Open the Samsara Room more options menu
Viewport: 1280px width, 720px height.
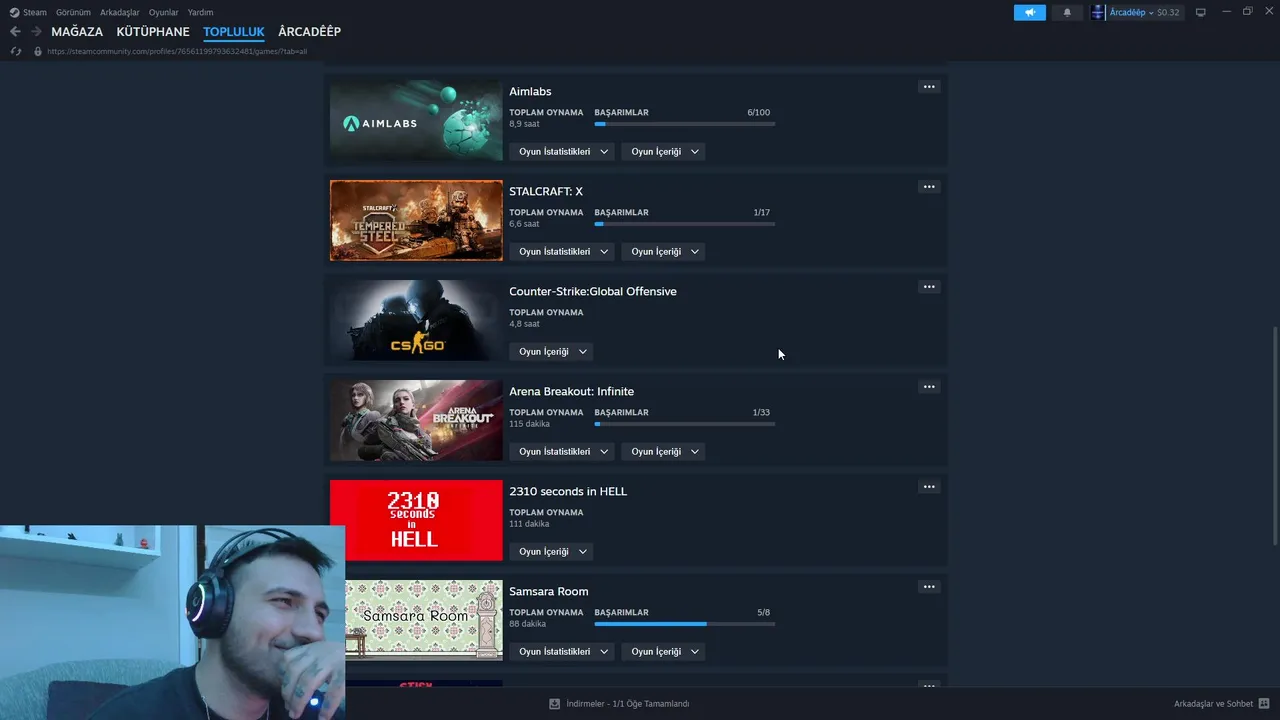[x=929, y=587]
